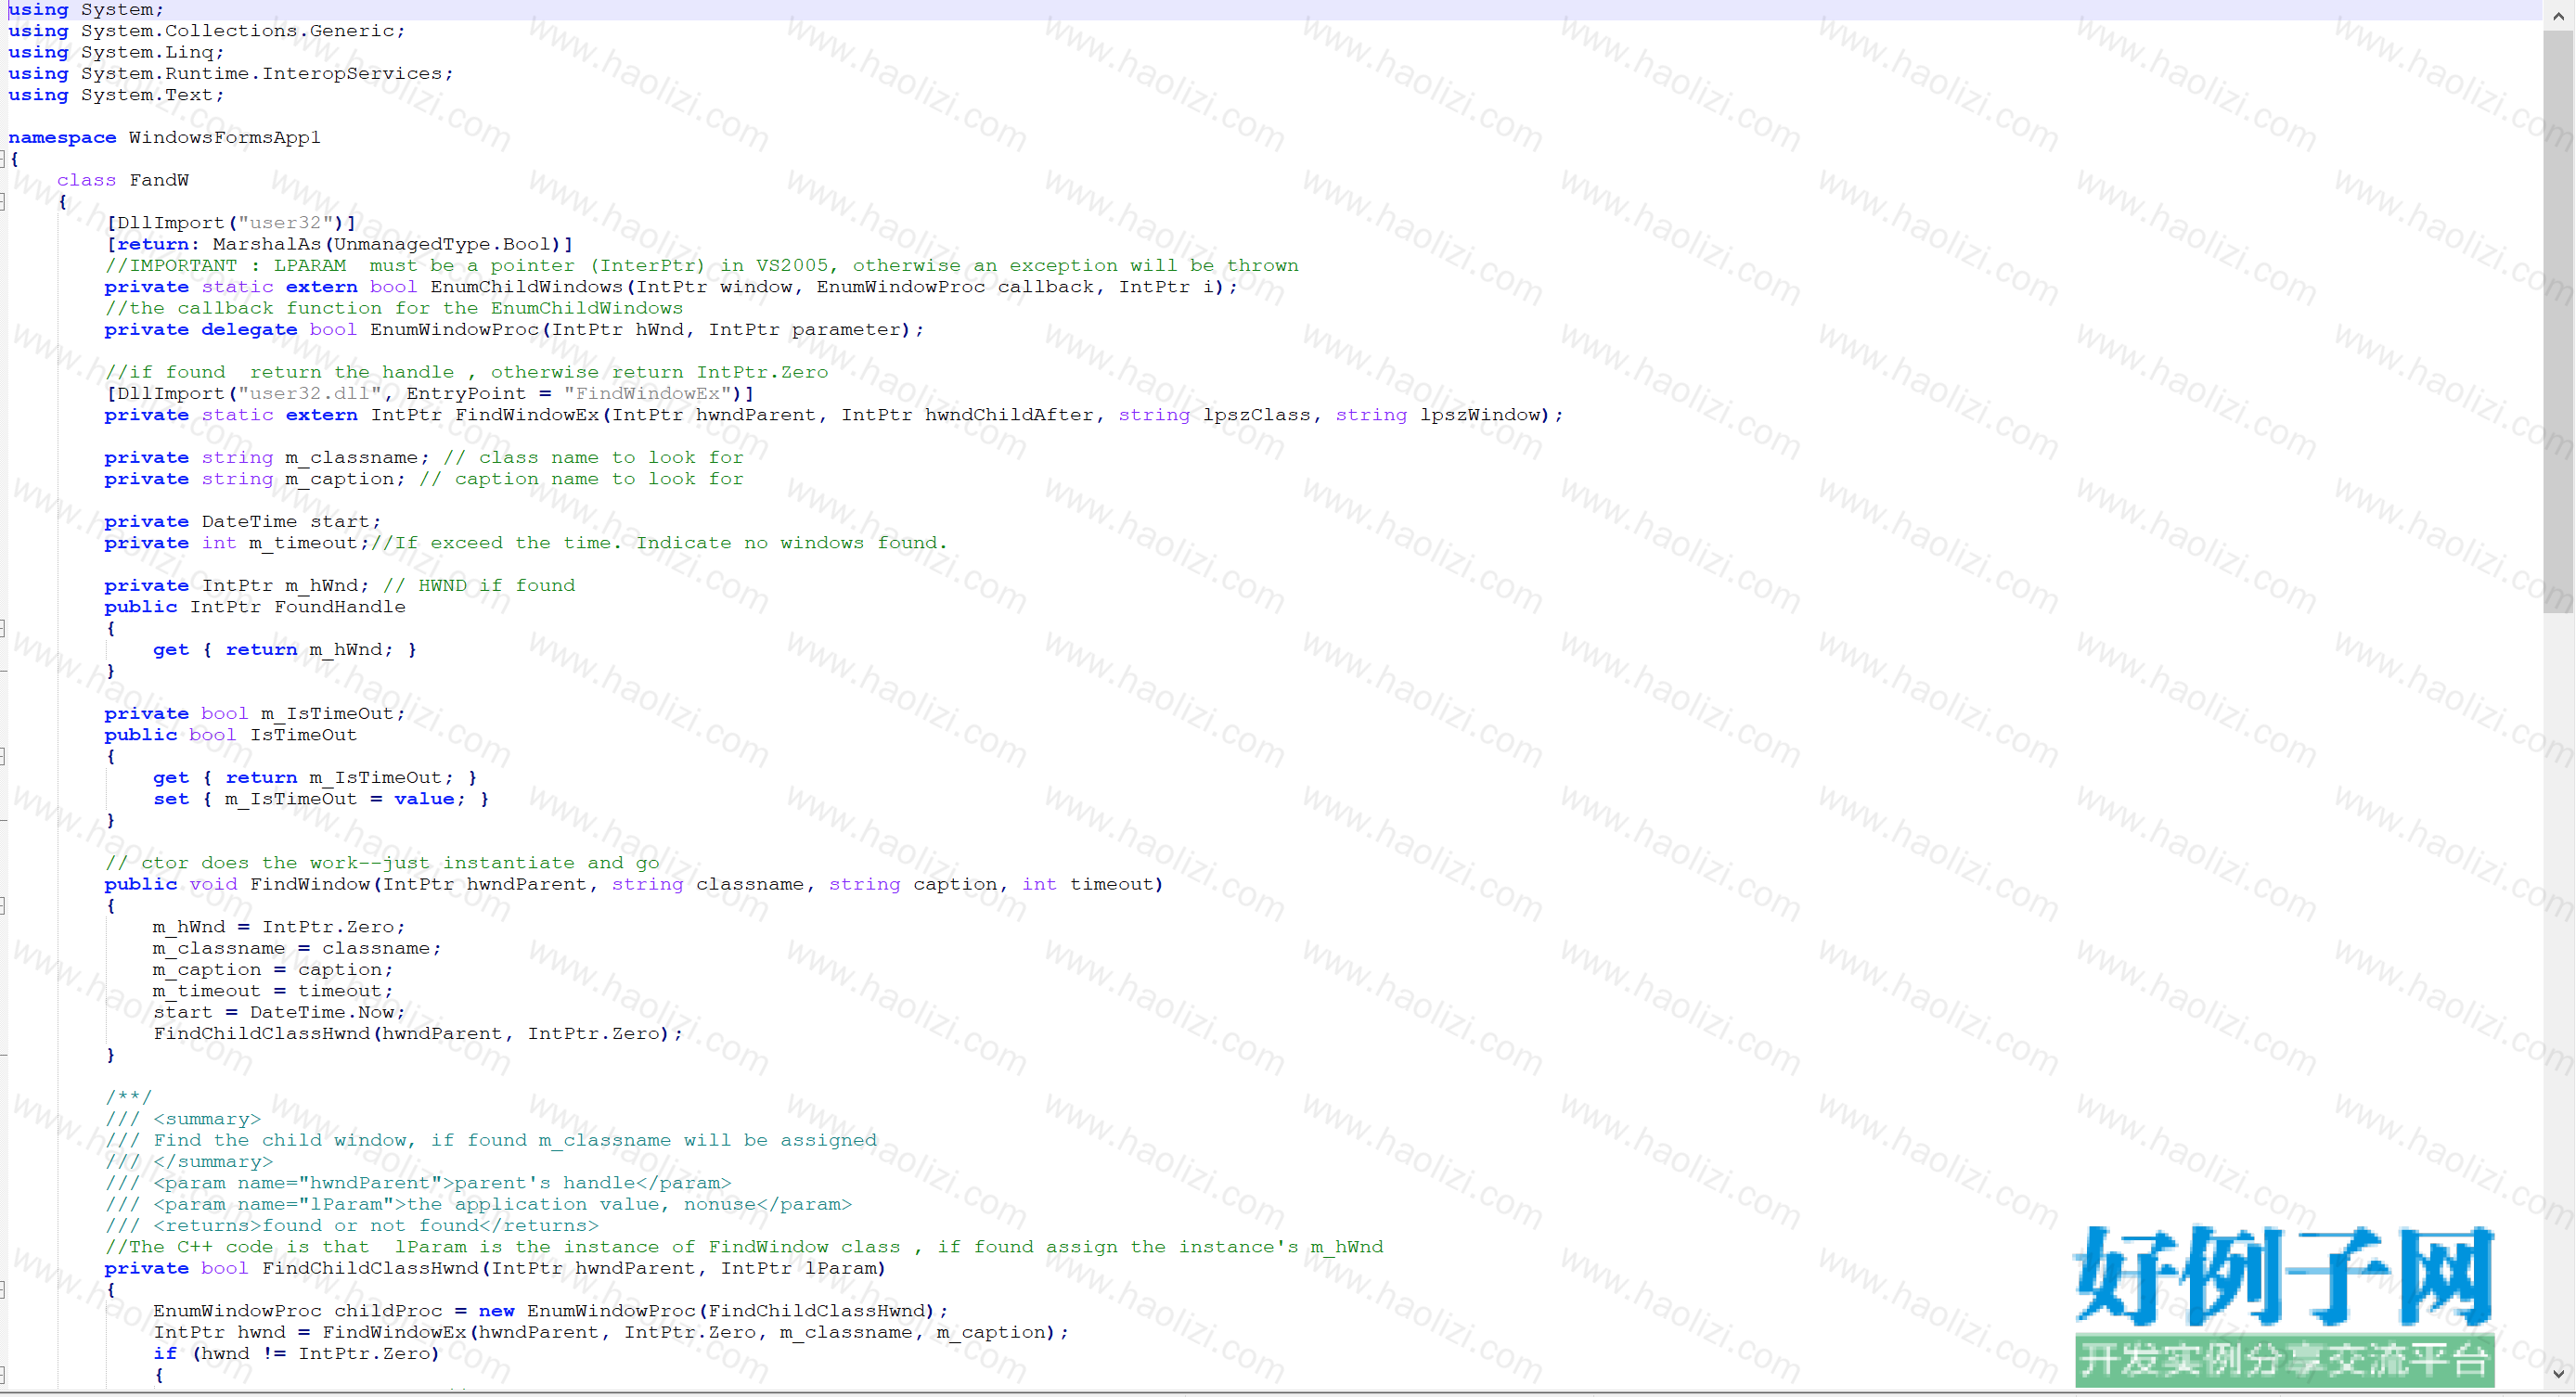The height and width of the screenshot is (1397, 2576).
Task: Click 'm_hWnd = IntPtr.Zero;' assignment line
Action: click(x=279, y=927)
